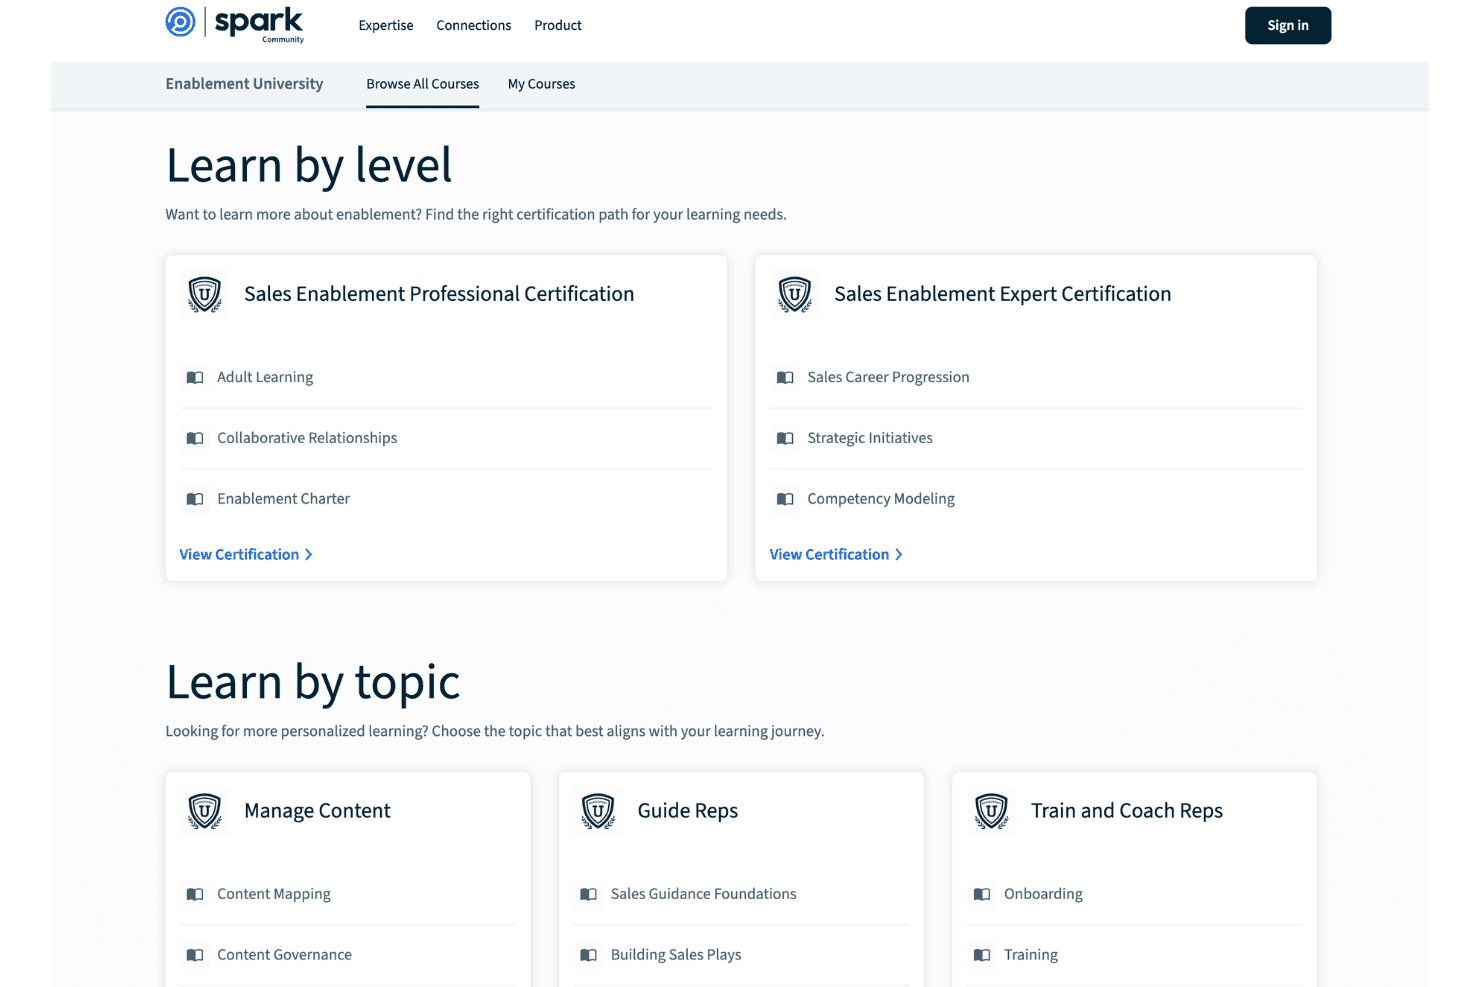
Task: Click book icon next to Collaborative Relationships
Action: pyautogui.click(x=195, y=439)
